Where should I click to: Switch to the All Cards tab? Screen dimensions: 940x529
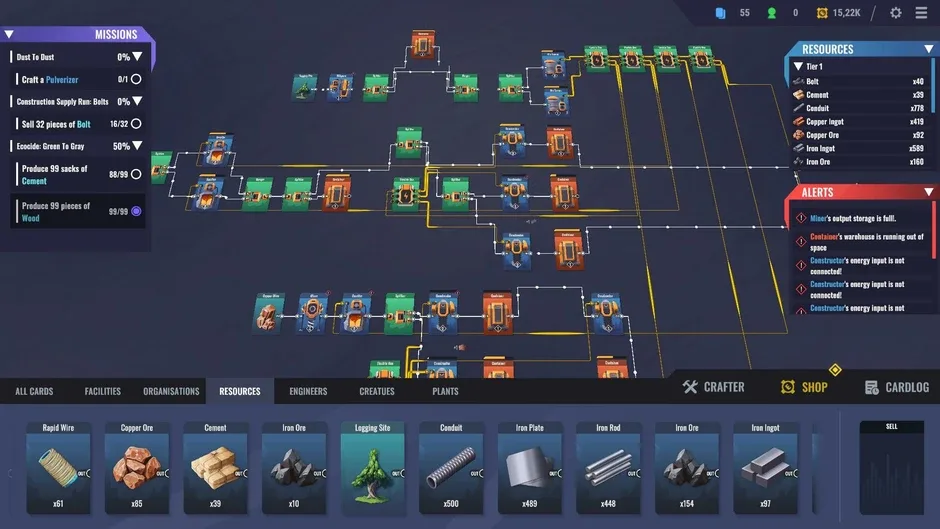(x=34, y=391)
